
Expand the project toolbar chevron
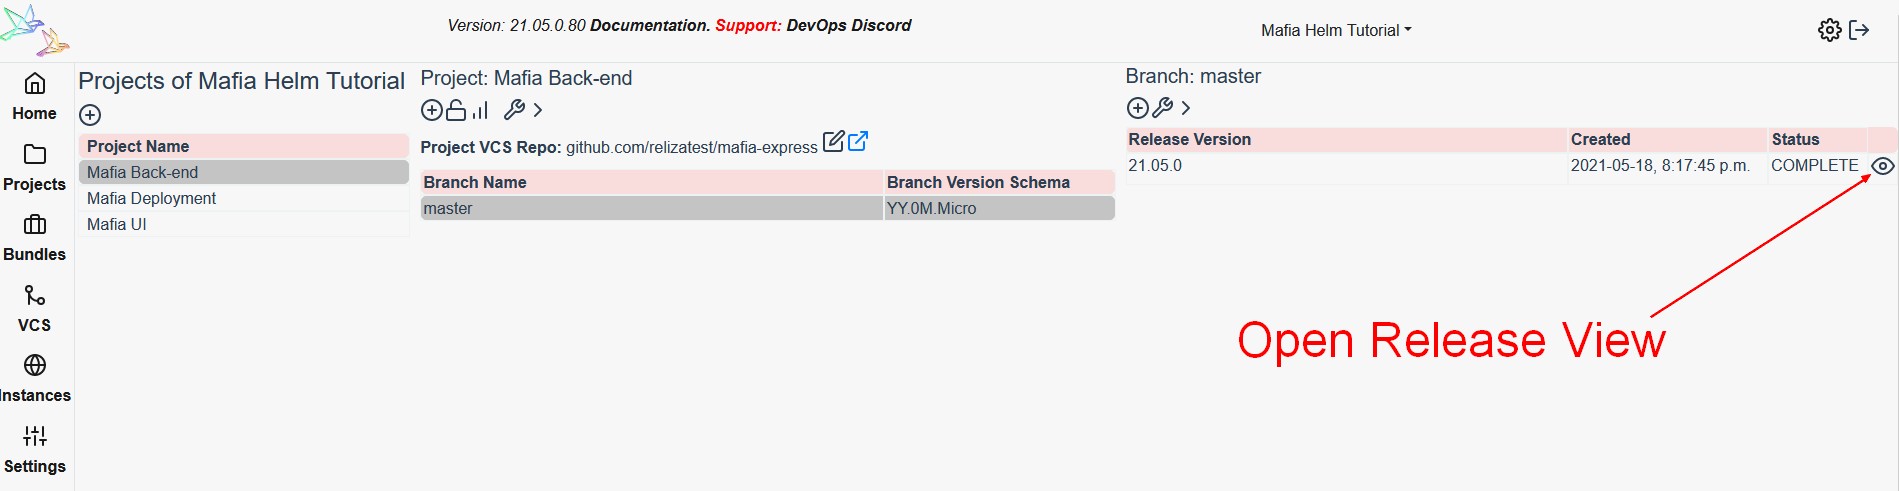[538, 110]
